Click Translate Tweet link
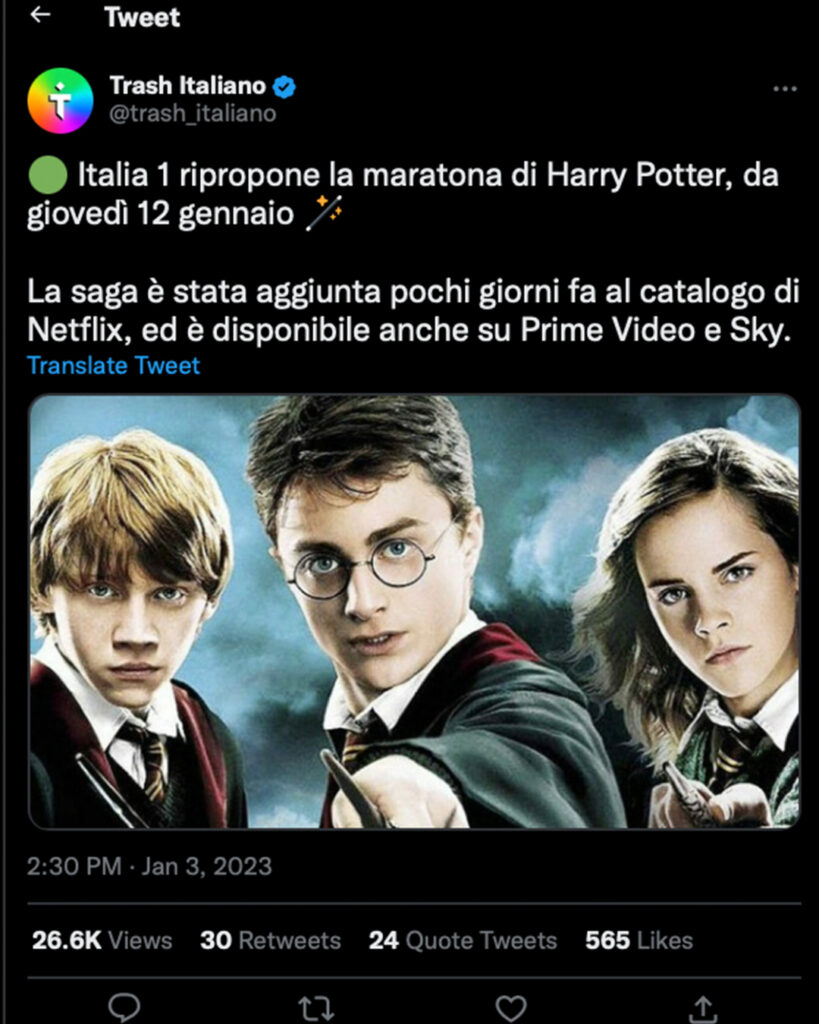 [x=113, y=366]
